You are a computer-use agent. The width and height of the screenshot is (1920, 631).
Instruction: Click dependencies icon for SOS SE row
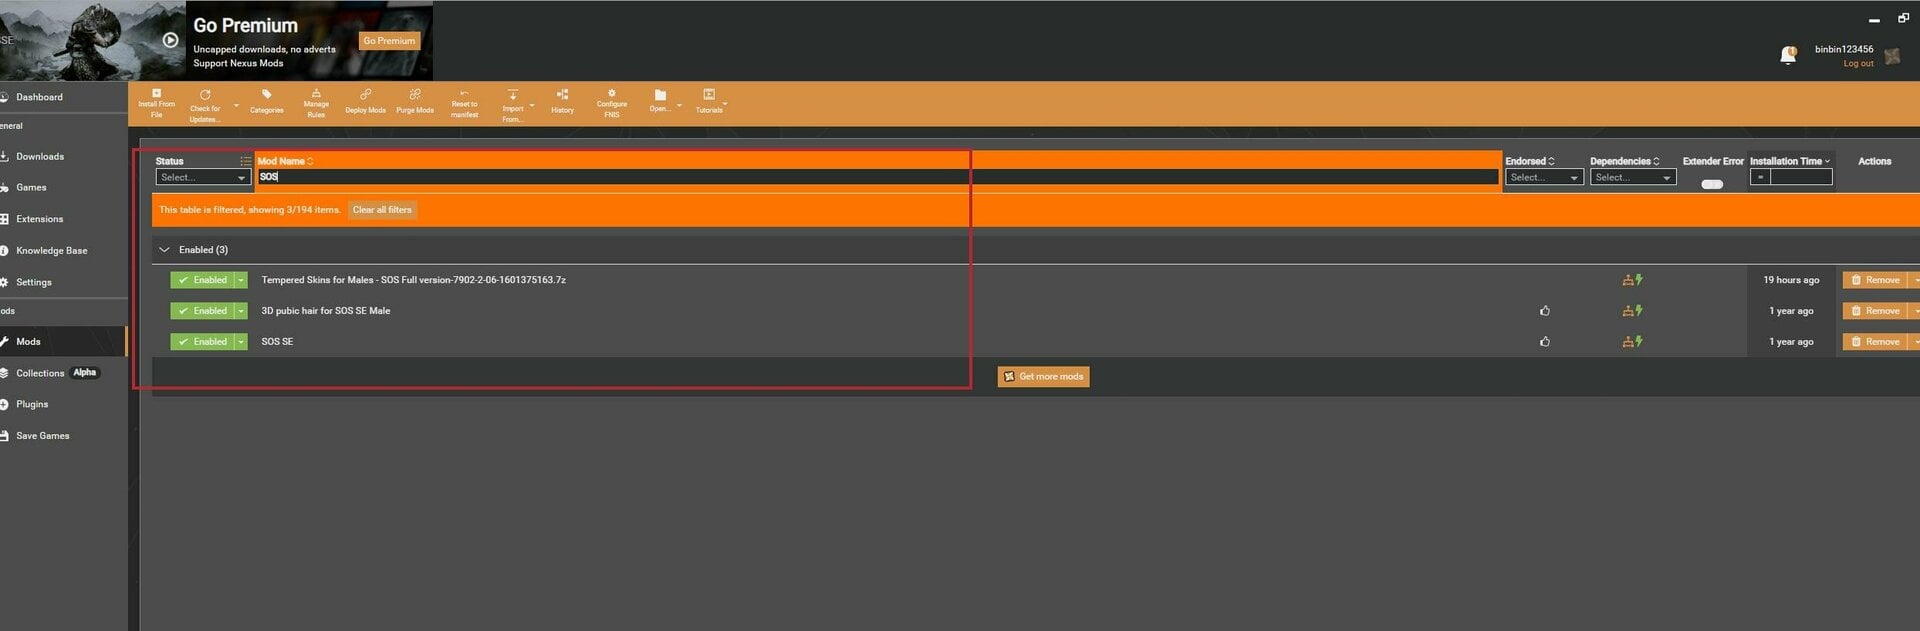coord(1632,342)
